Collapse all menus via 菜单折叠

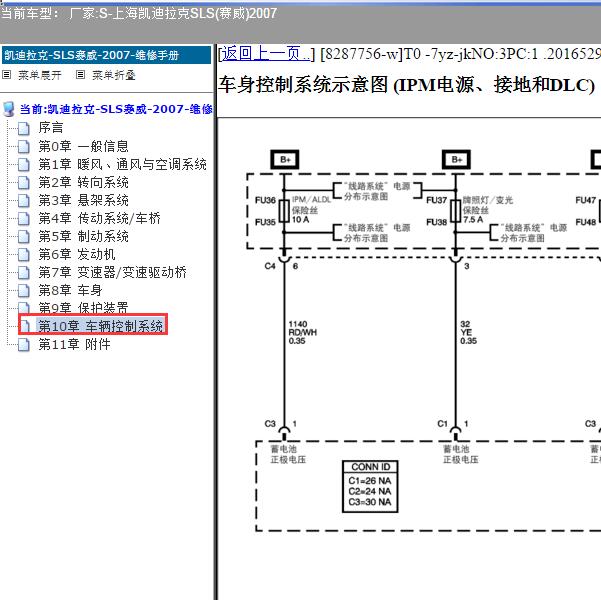click(x=114, y=75)
